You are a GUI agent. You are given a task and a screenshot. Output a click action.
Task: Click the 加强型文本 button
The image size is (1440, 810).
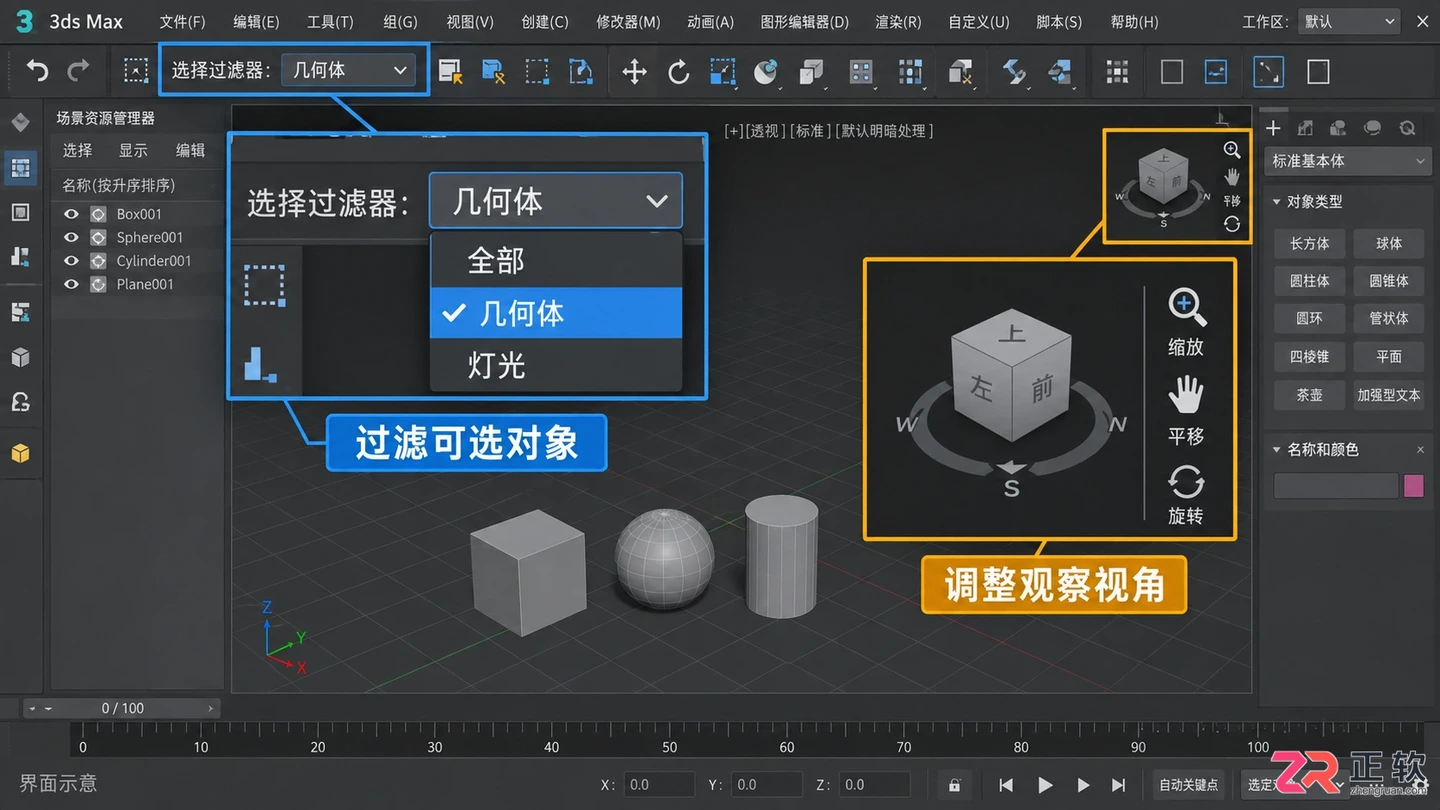pyautogui.click(x=1388, y=395)
